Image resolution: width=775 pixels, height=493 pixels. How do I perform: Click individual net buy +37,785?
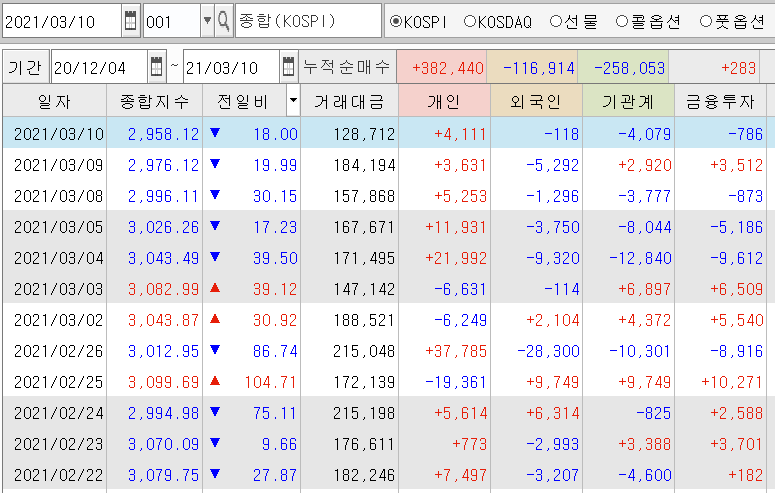tap(456, 352)
